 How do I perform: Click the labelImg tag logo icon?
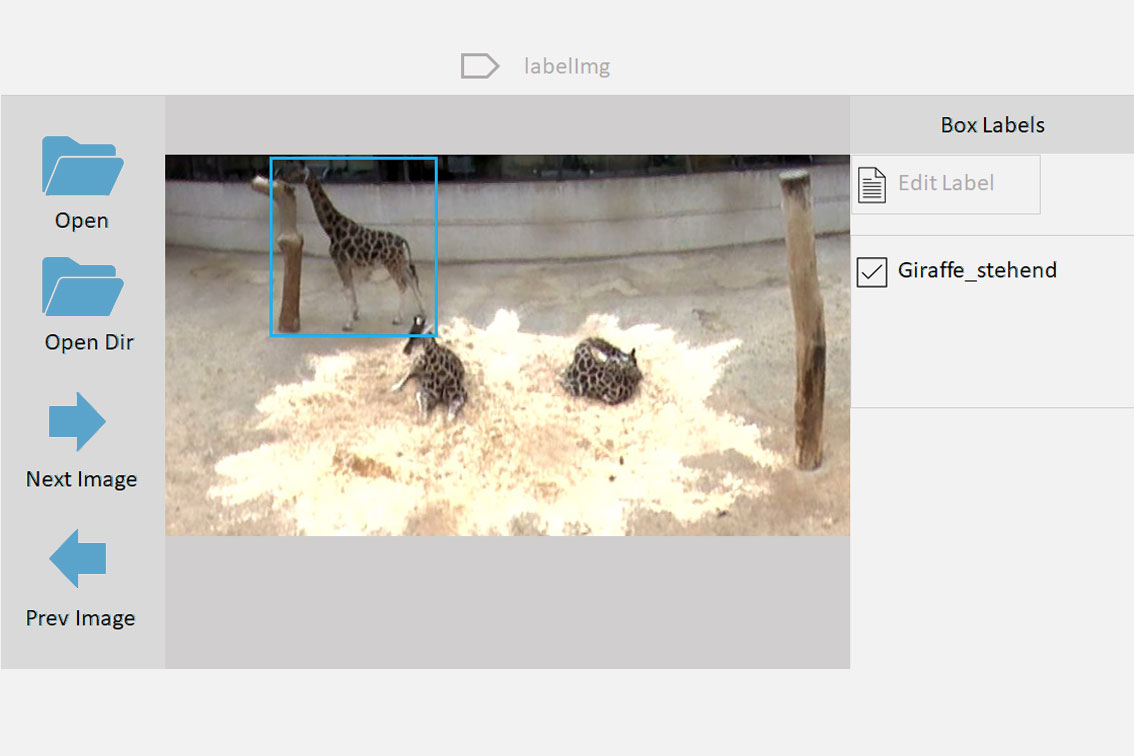coord(479,67)
